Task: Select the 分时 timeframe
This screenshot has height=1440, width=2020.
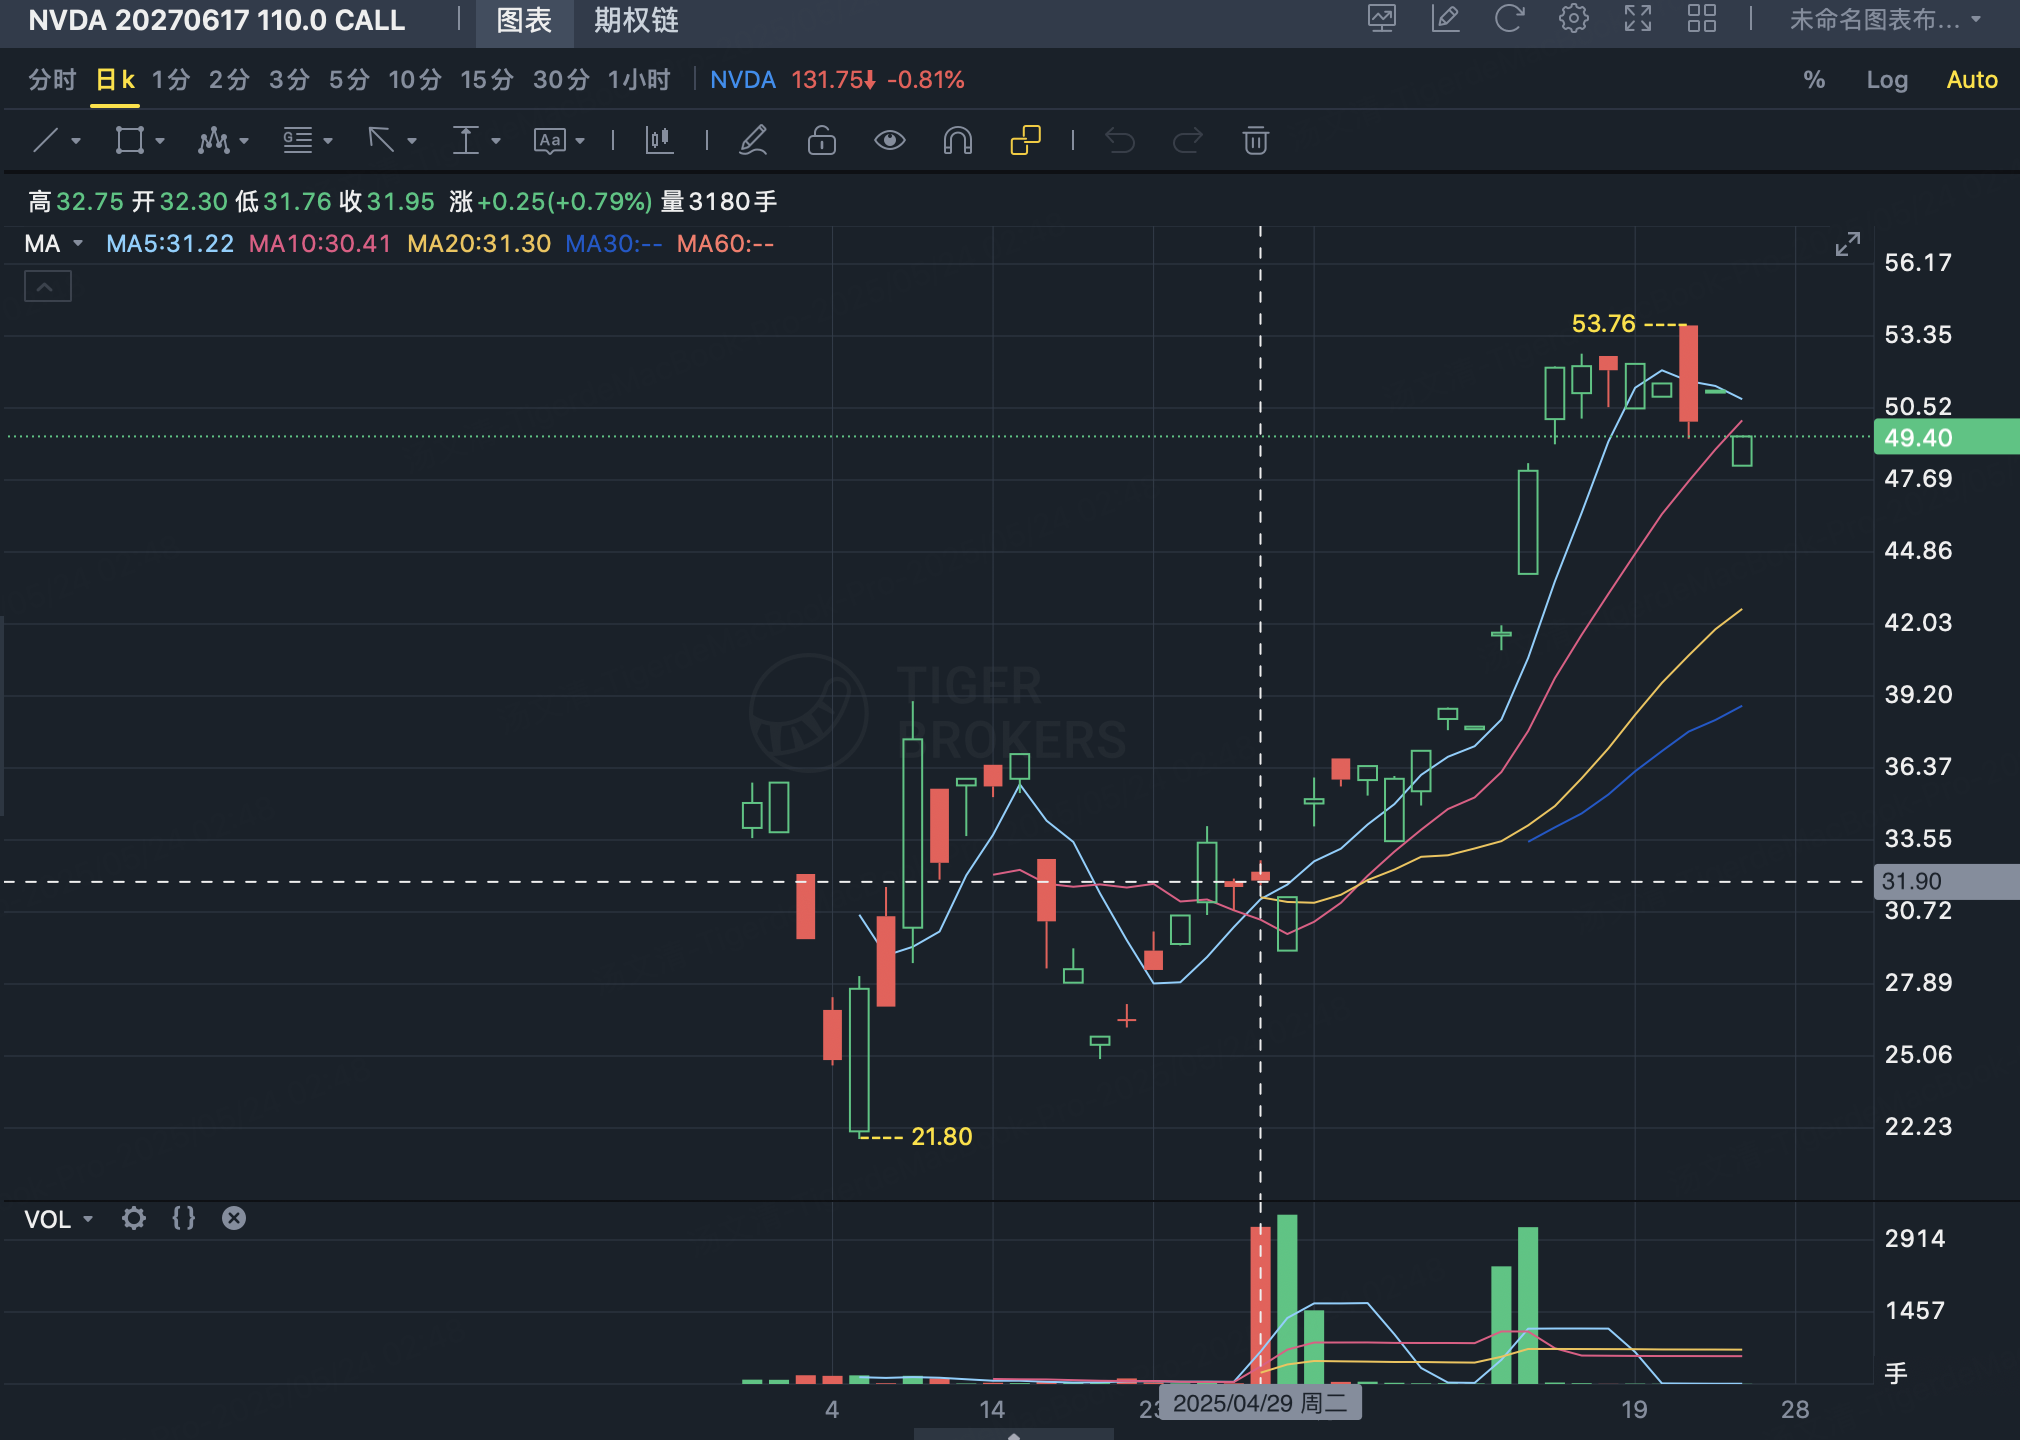Action: coord(52,80)
